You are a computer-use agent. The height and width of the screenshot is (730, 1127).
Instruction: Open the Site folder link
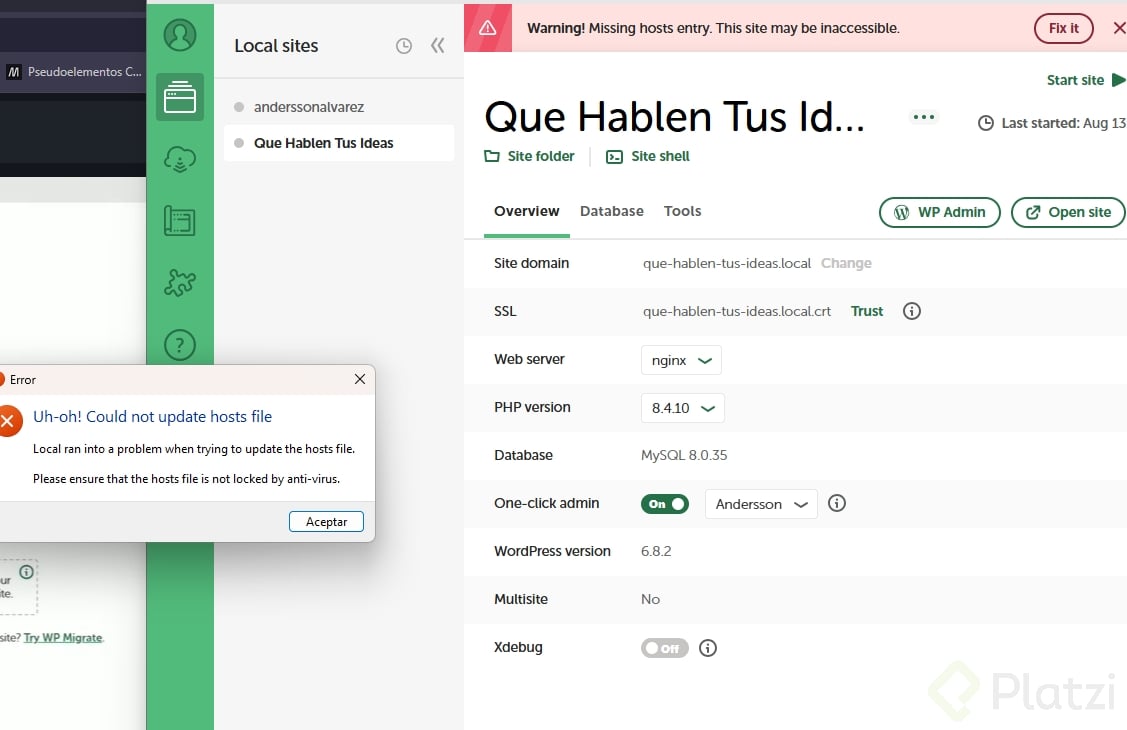[530, 156]
